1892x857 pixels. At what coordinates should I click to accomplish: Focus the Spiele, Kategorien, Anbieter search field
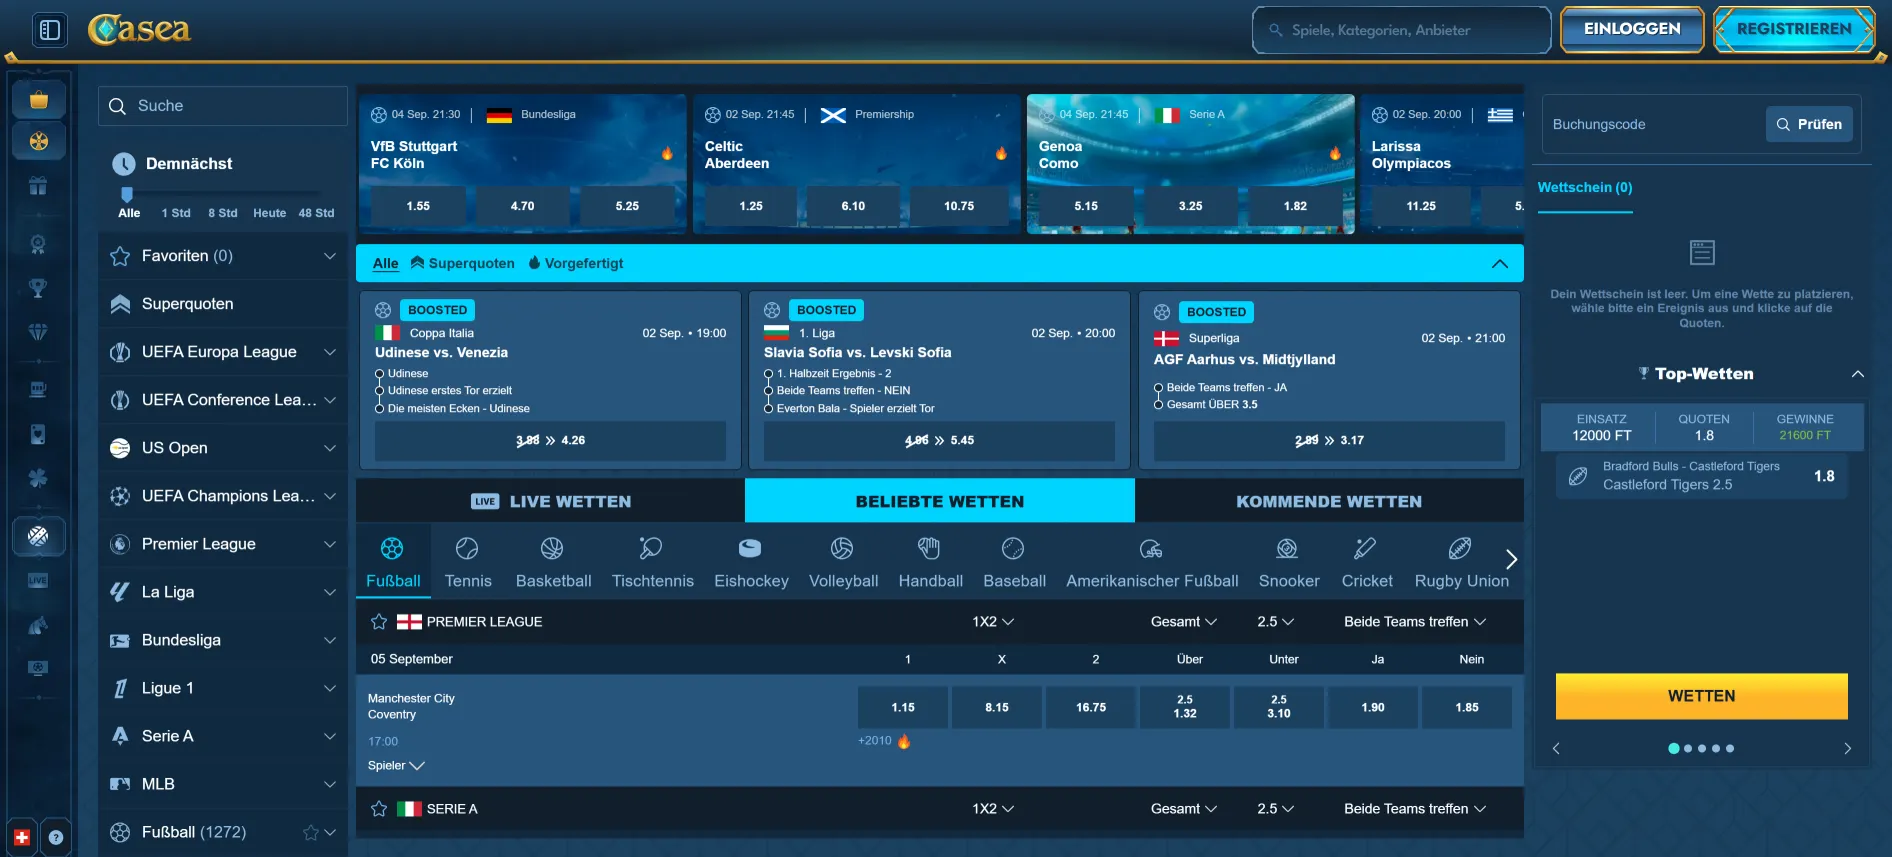pos(1402,30)
